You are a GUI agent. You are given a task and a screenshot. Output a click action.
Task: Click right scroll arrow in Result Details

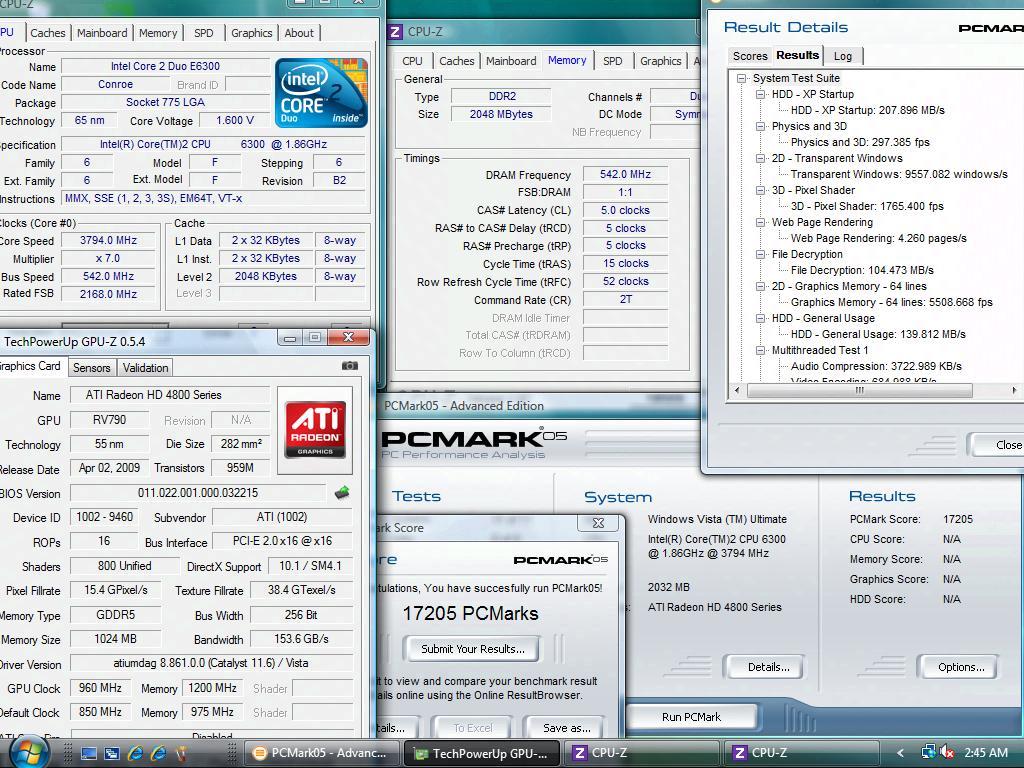[1014, 391]
